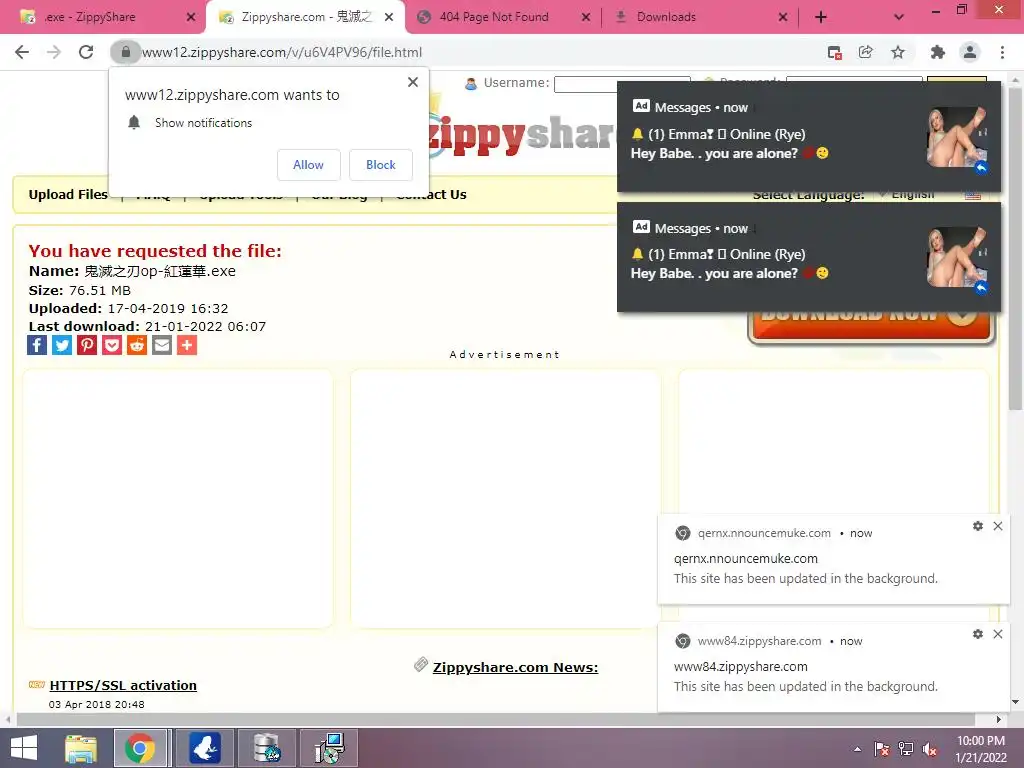The height and width of the screenshot is (768, 1024).
Task: Expand the tab search chevron
Action: 899,17
